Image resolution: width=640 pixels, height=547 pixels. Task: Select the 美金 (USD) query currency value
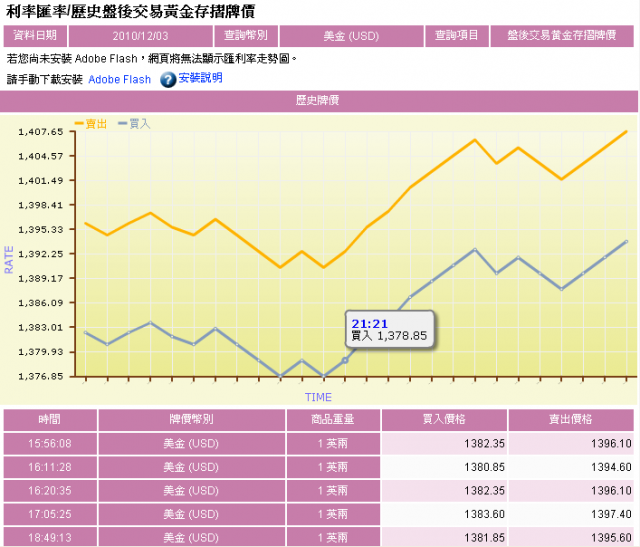(351, 36)
